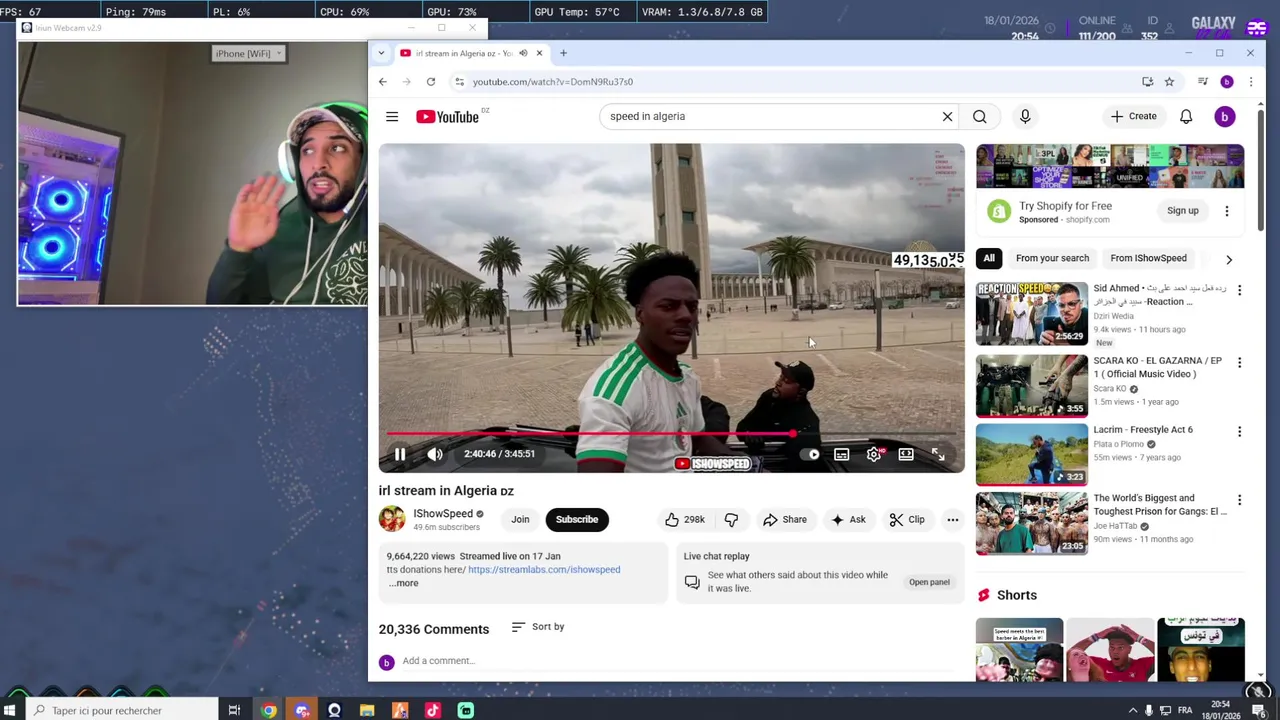Go back using the browser back arrow

pos(383,82)
